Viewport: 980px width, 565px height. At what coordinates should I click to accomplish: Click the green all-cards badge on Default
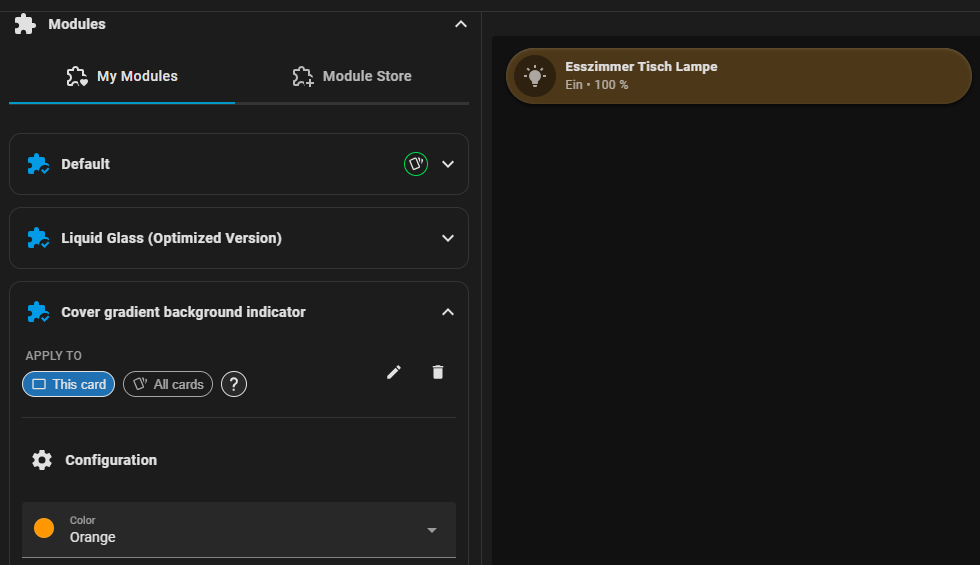click(416, 164)
